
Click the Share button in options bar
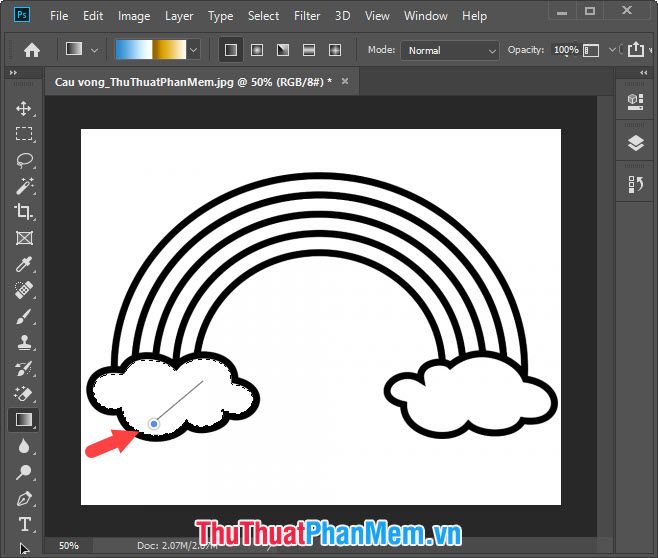(637, 49)
